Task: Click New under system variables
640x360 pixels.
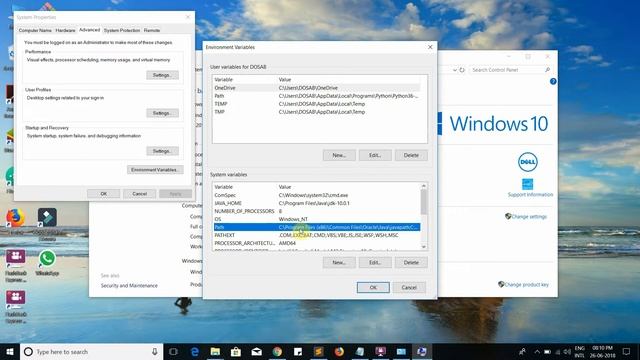Action: [x=339, y=263]
